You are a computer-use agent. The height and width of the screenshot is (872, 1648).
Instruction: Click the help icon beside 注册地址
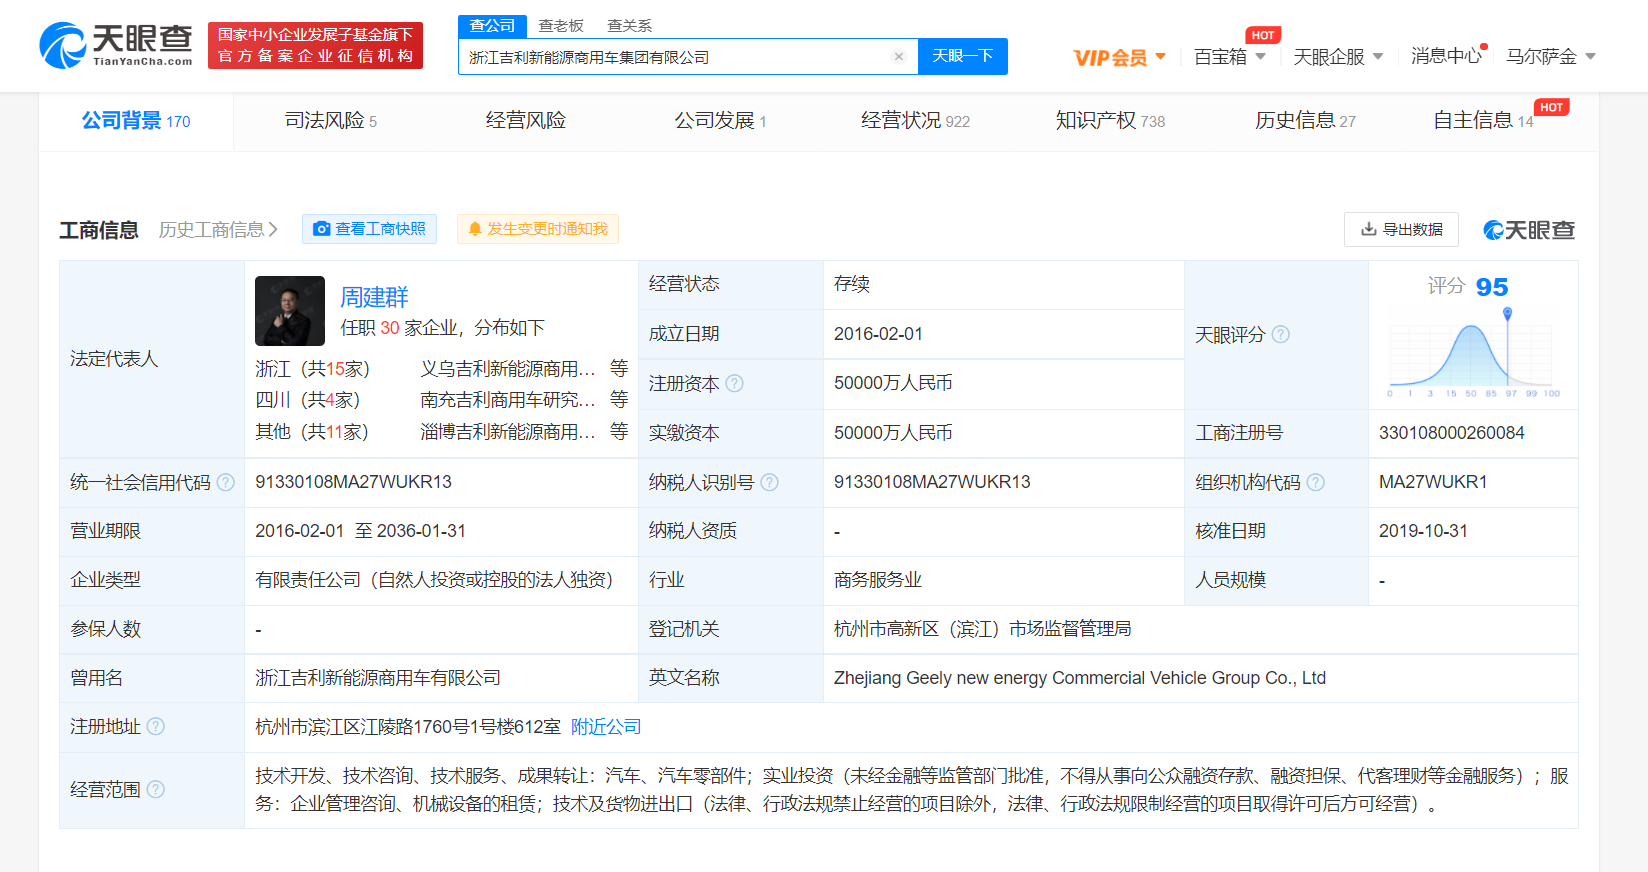[156, 727]
